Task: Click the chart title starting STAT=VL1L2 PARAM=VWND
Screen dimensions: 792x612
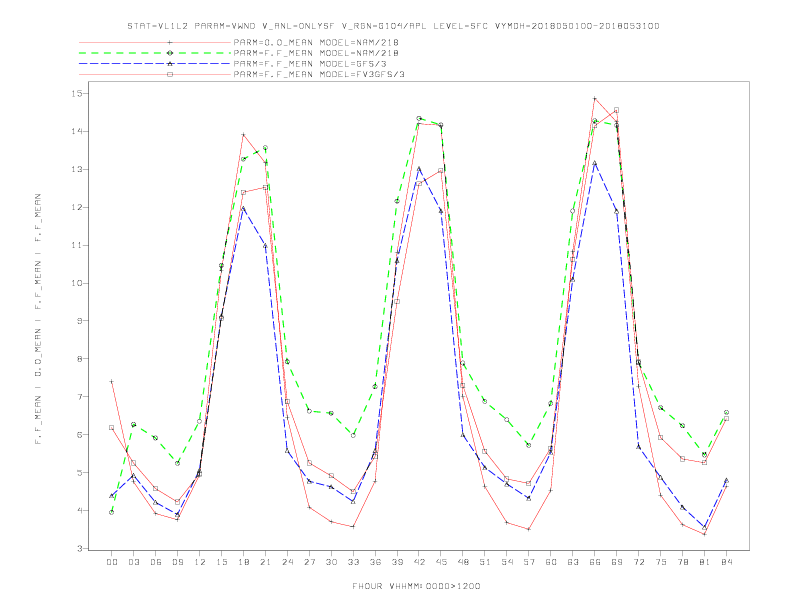Action: [x=393, y=26]
